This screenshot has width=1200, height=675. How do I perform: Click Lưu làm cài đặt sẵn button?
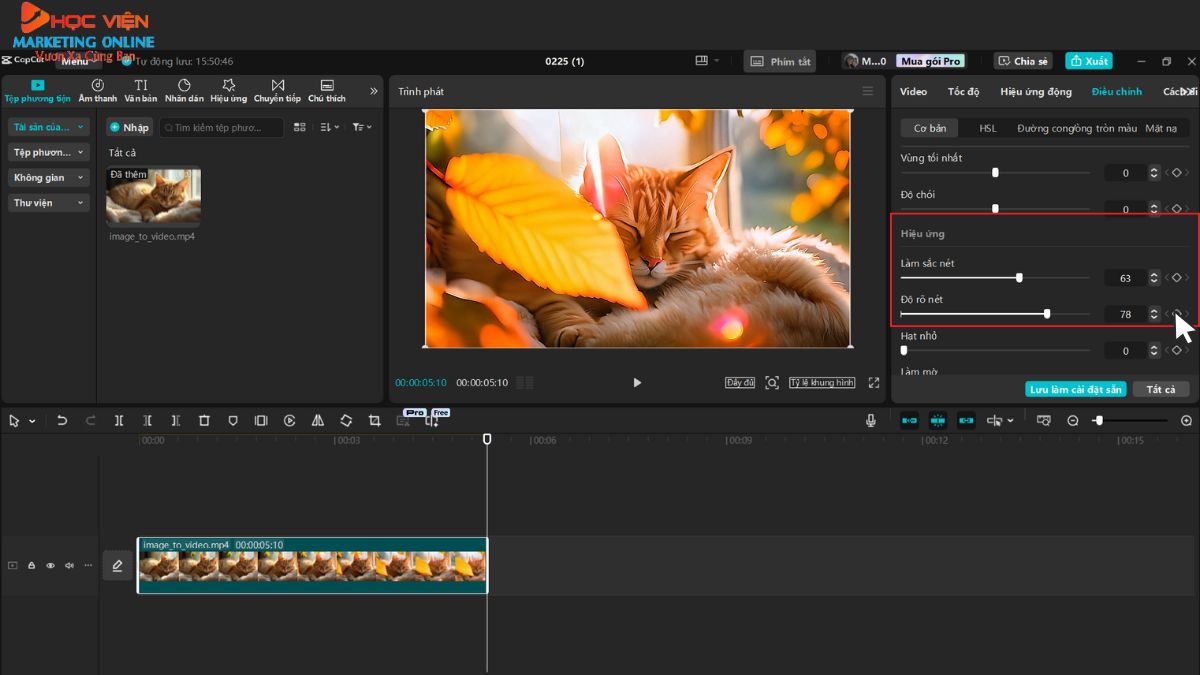click(1076, 389)
